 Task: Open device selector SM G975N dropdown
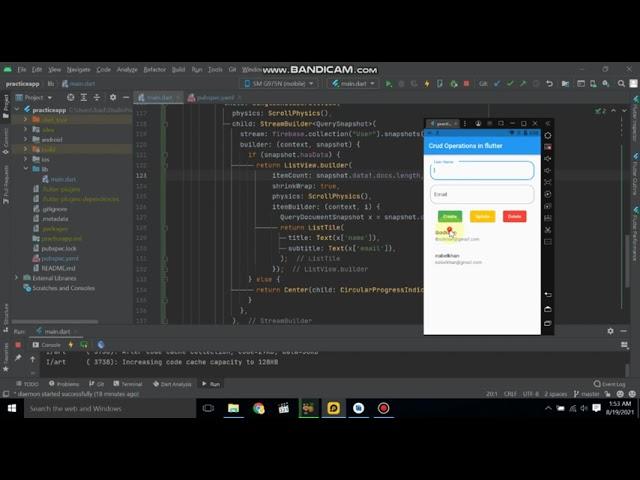coord(280,84)
